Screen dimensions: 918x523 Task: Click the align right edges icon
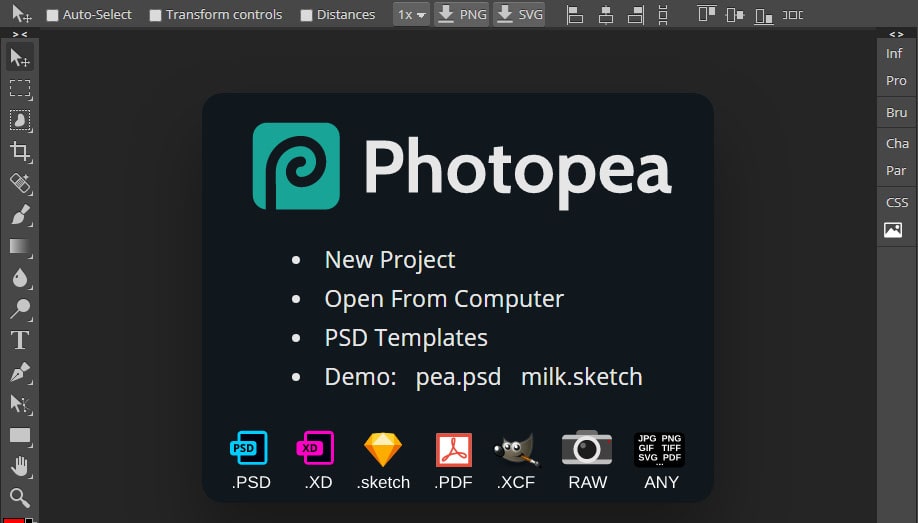(x=636, y=15)
